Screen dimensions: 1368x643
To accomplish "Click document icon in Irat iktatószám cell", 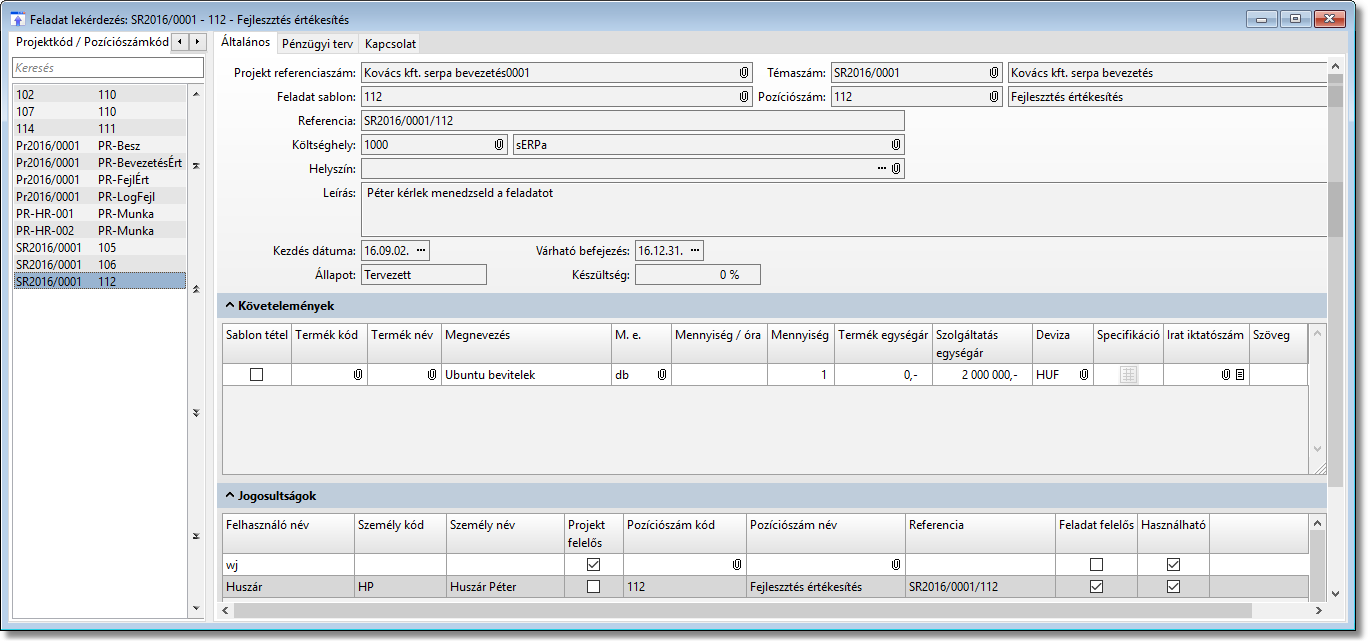I will 1240,375.
